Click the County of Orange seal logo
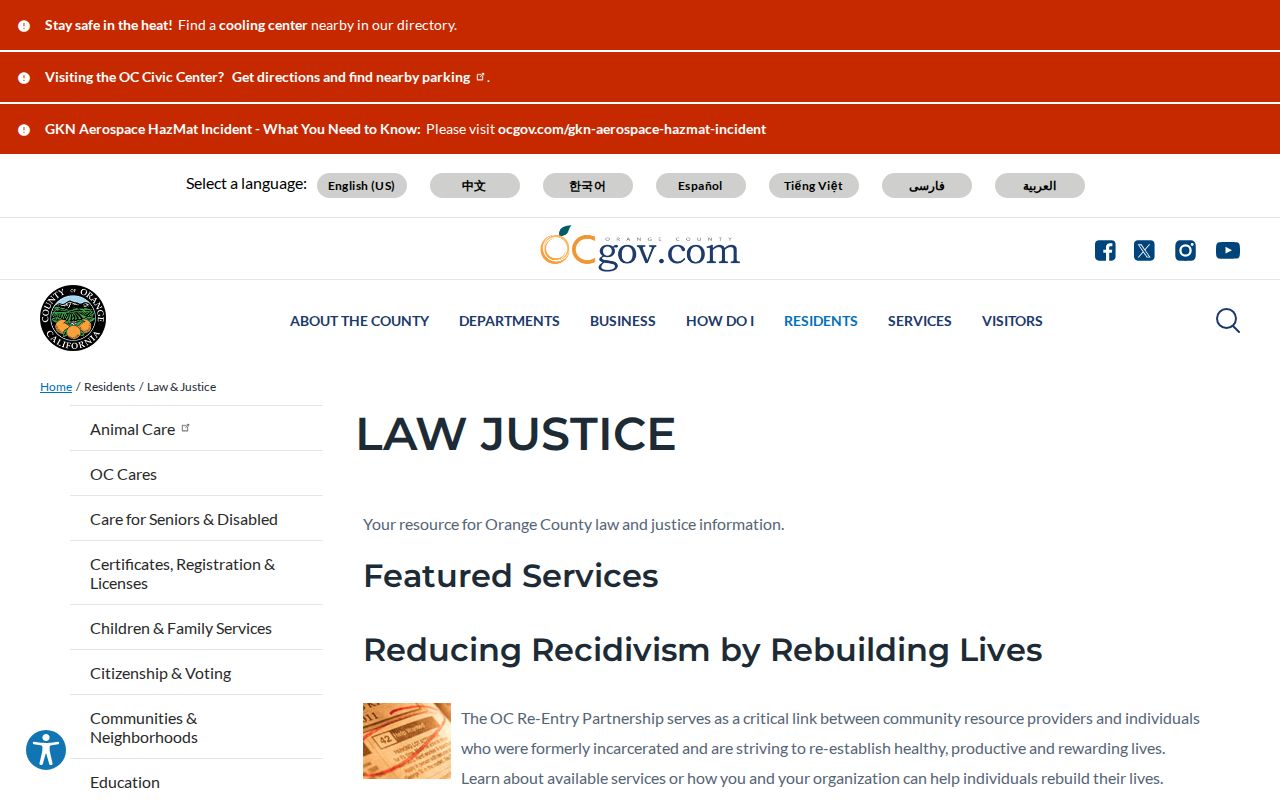This screenshot has width=1280, height=800. pyautogui.click(x=73, y=318)
